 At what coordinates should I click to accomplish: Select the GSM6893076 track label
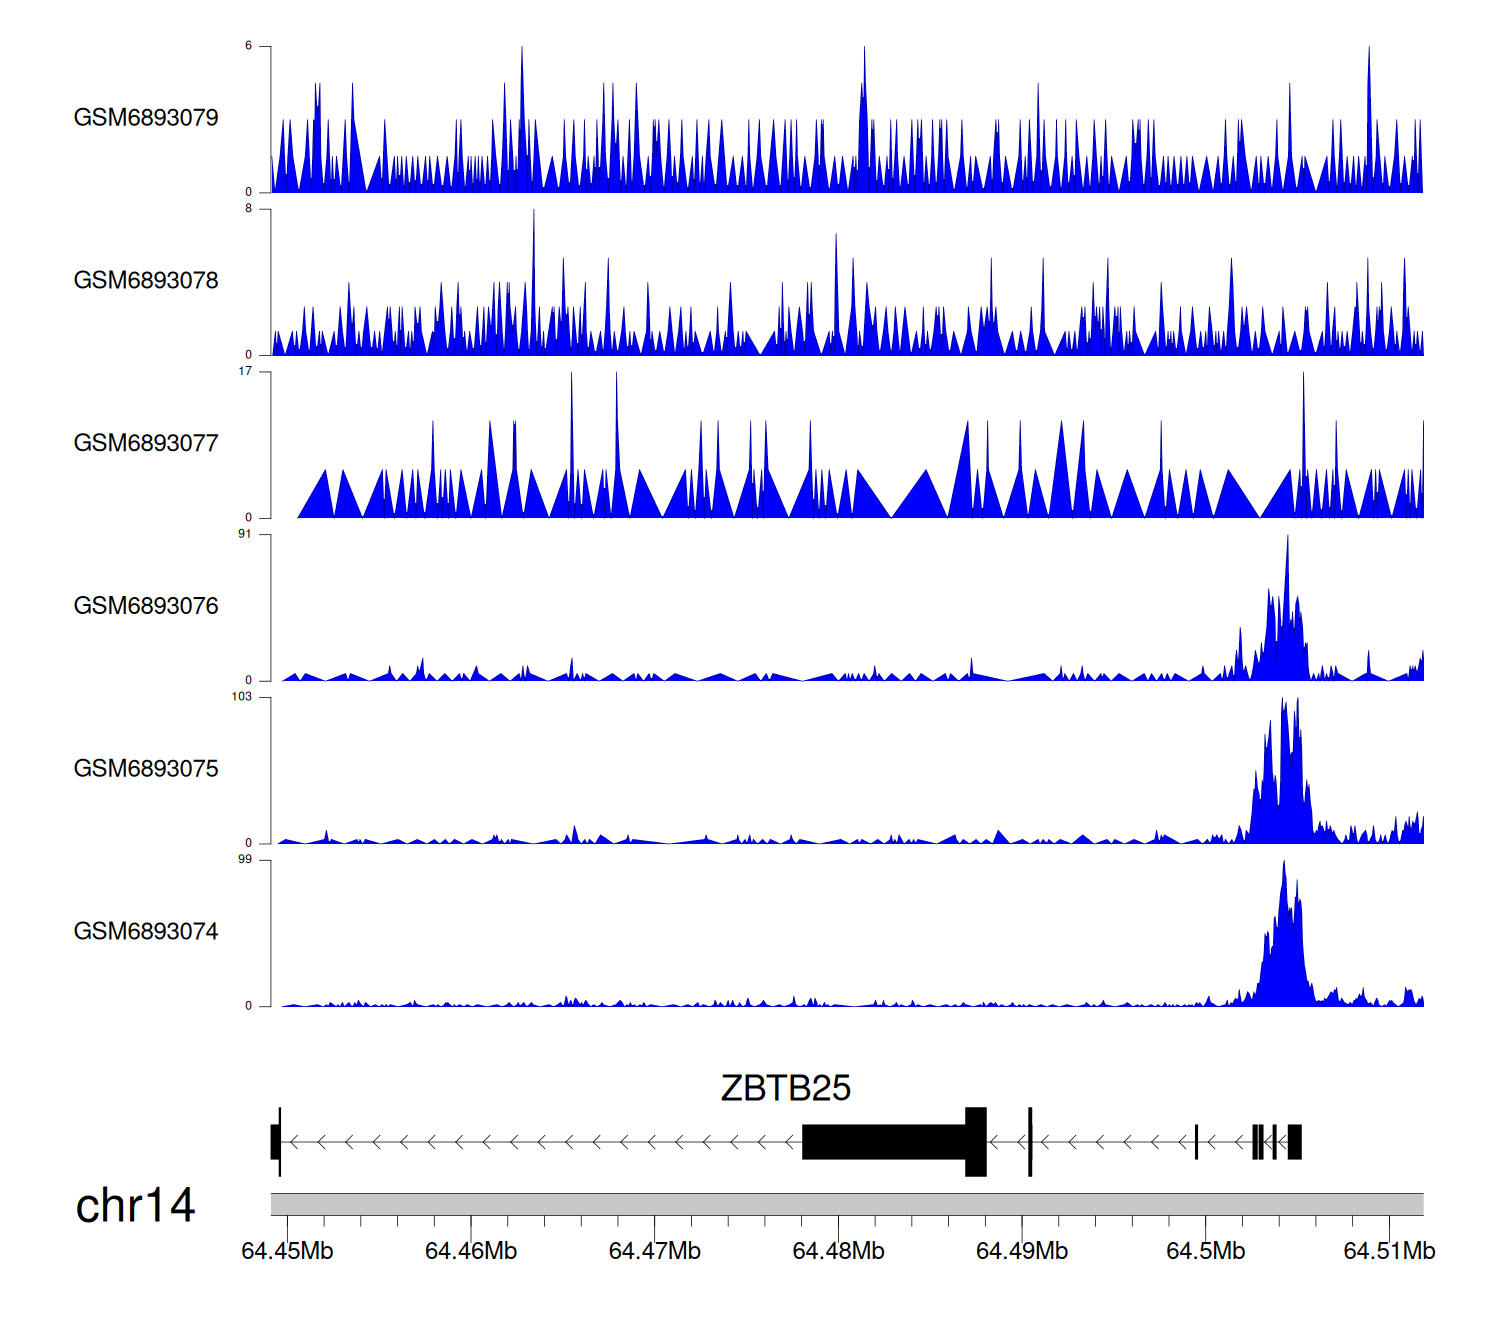[x=146, y=606]
